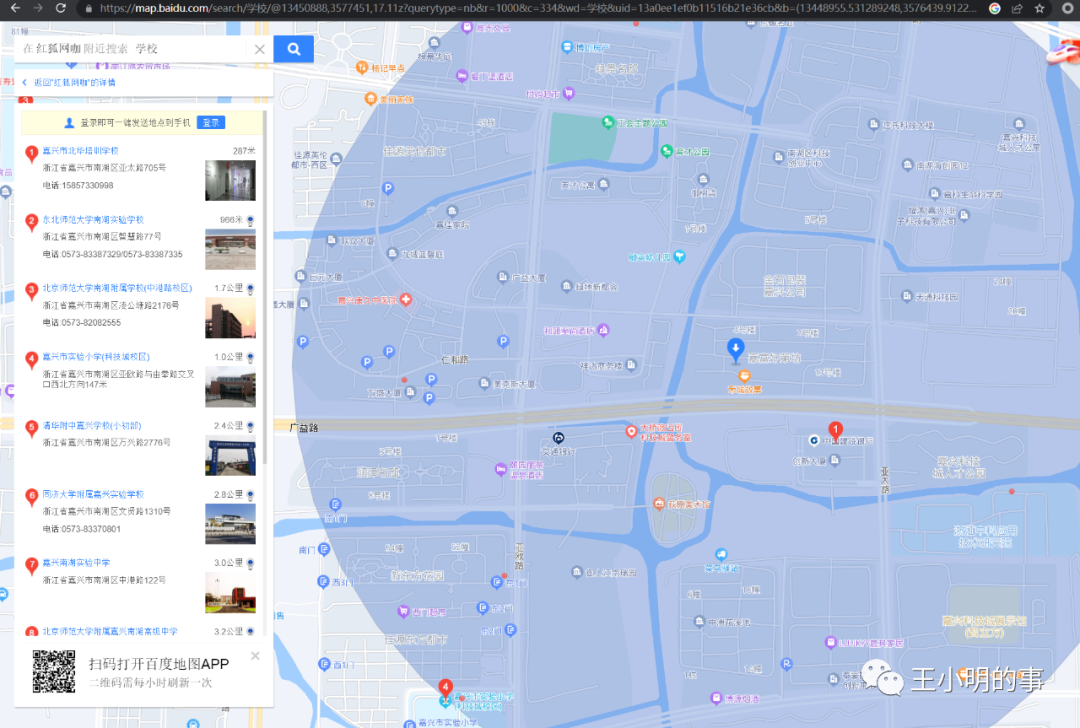The height and width of the screenshot is (728, 1080).
Task: Click the 嘉兴康久中医院 hospital icon
Action: click(406, 300)
